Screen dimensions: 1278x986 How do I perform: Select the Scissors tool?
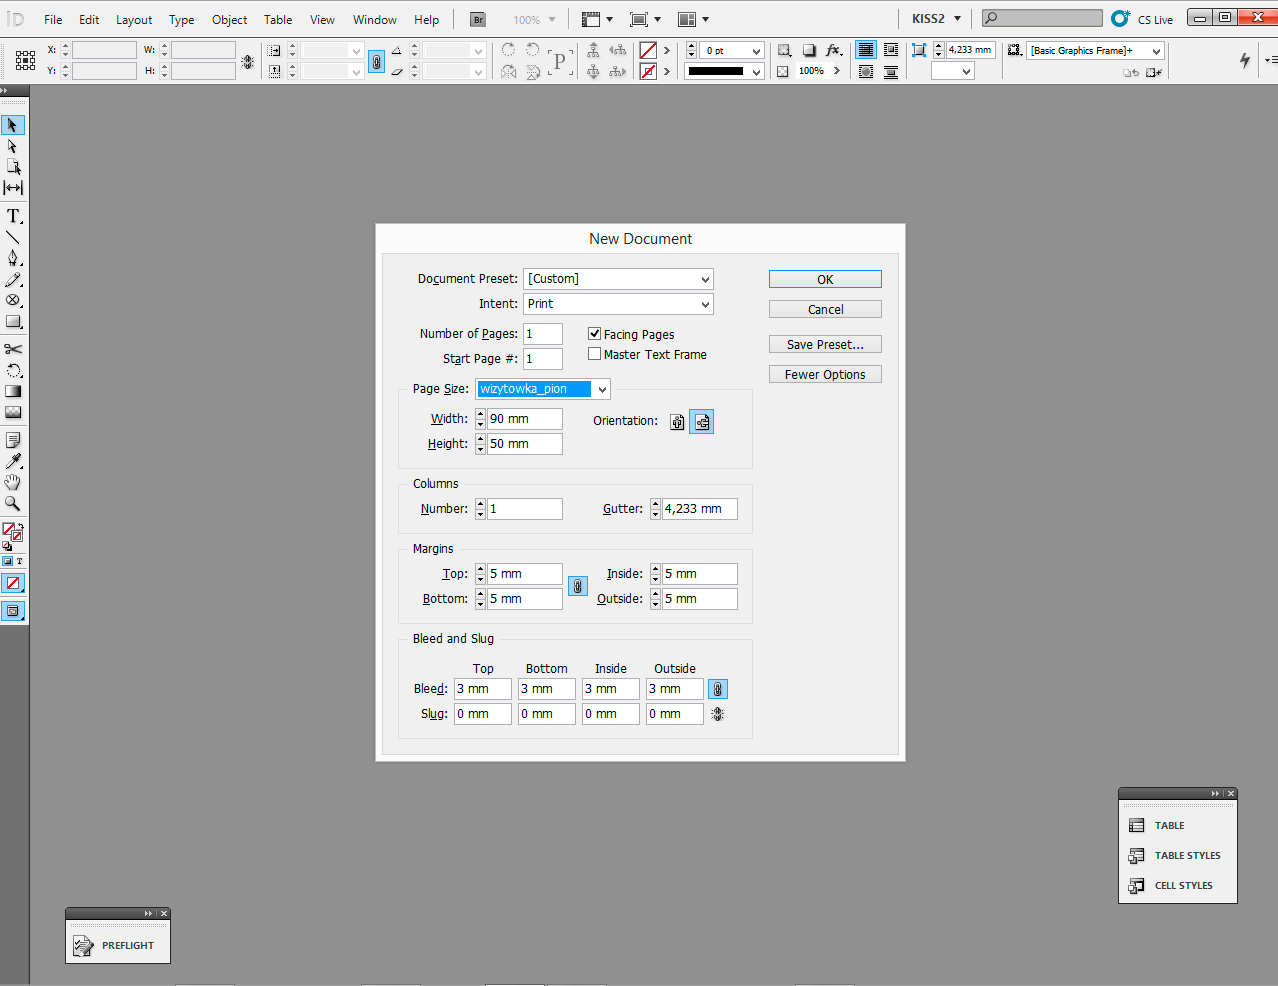[13, 349]
